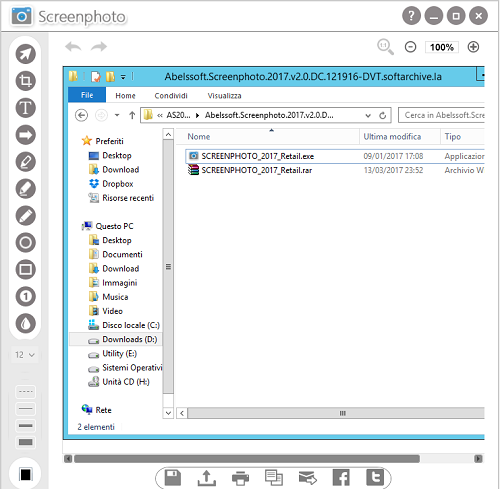
Task: Select the numbered step marker tool
Action: (26, 296)
